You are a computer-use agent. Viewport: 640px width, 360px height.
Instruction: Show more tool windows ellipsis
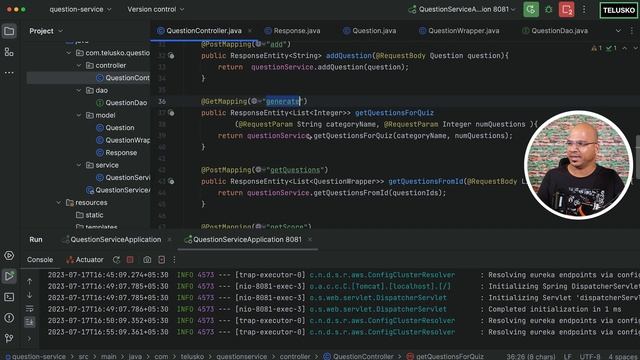tap(9, 73)
